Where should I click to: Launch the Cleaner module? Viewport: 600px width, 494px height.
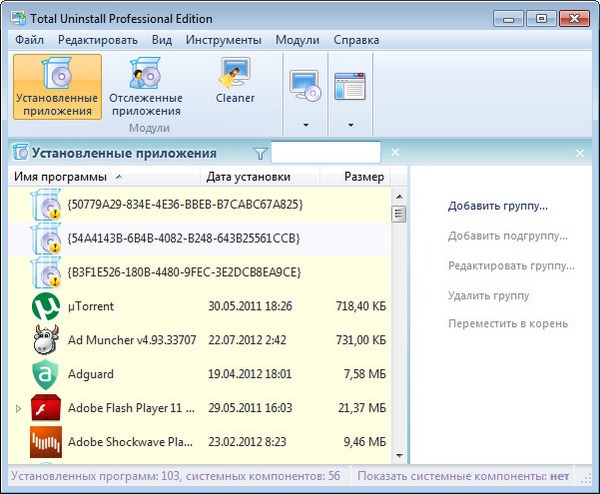click(x=235, y=80)
